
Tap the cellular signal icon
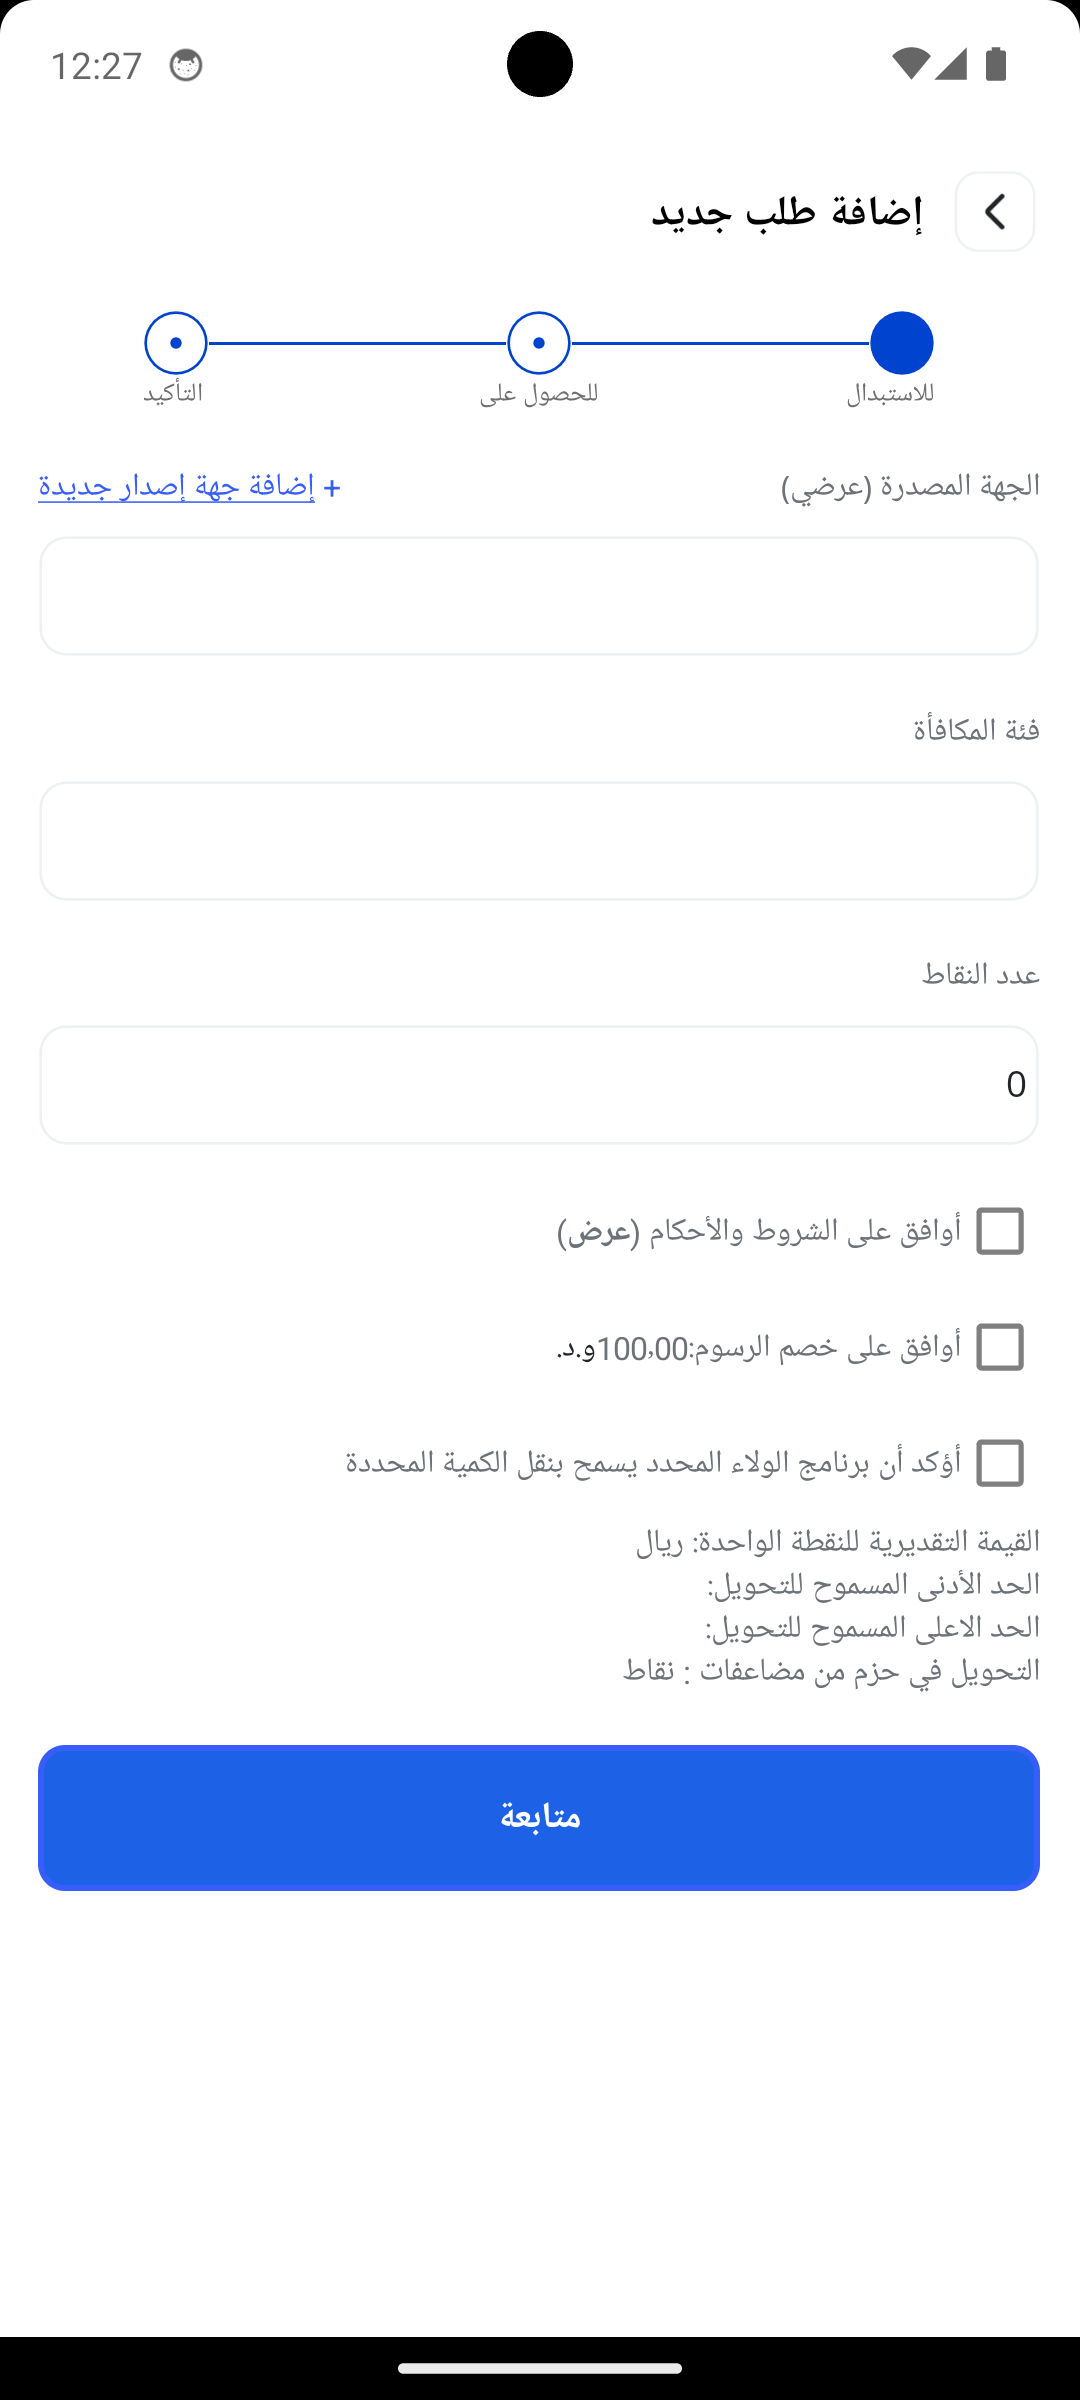coord(951,64)
